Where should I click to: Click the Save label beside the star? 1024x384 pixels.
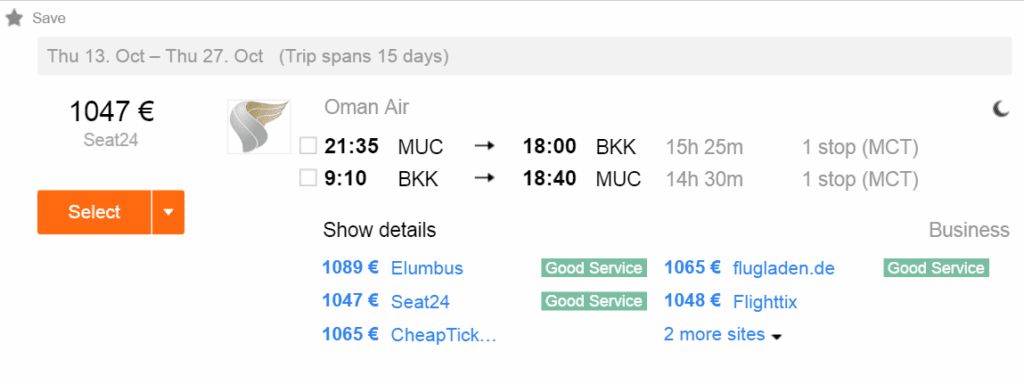click(x=49, y=18)
